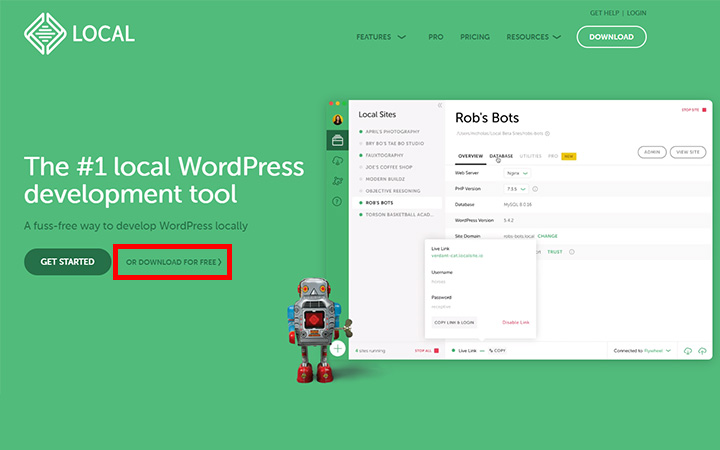720x450 pixels.
Task: Click the info icon beside PHP Version
Action: click(535, 189)
